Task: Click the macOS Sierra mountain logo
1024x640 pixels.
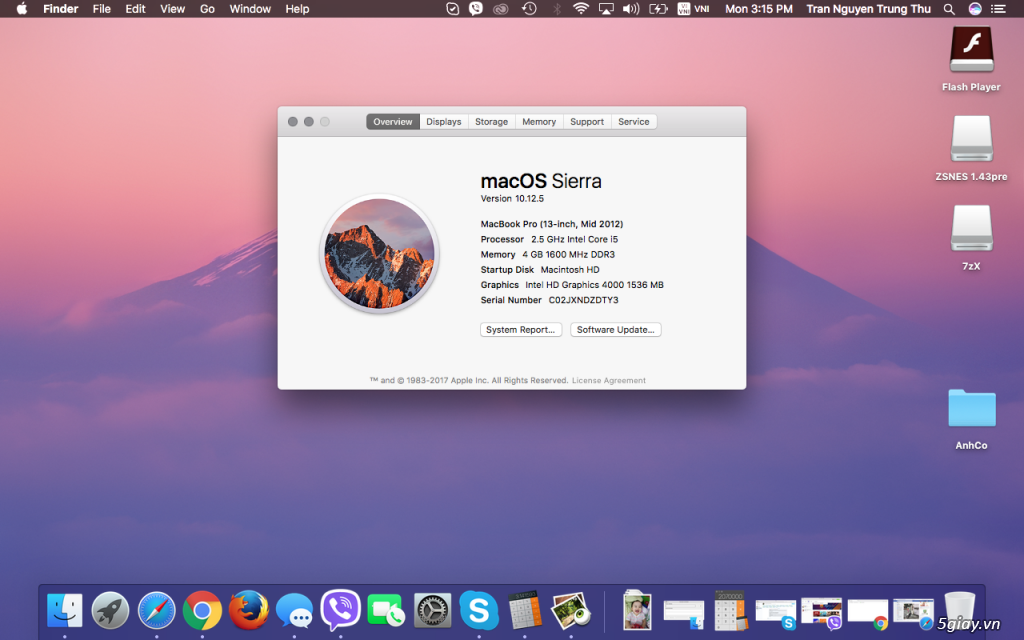Action: click(x=379, y=253)
